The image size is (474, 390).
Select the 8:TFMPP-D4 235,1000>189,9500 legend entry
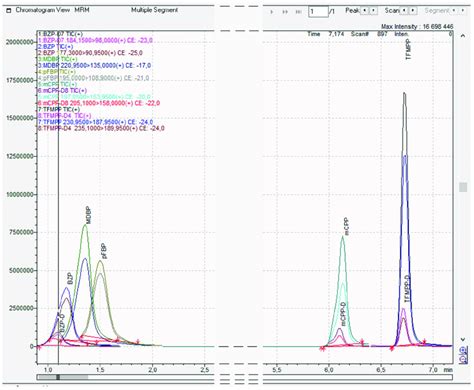click(101, 128)
